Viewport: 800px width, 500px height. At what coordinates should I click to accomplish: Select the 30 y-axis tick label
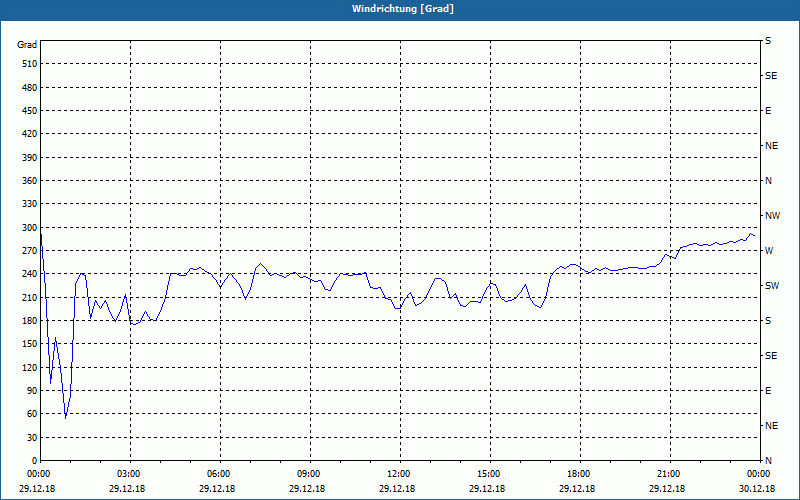coord(31,438)
